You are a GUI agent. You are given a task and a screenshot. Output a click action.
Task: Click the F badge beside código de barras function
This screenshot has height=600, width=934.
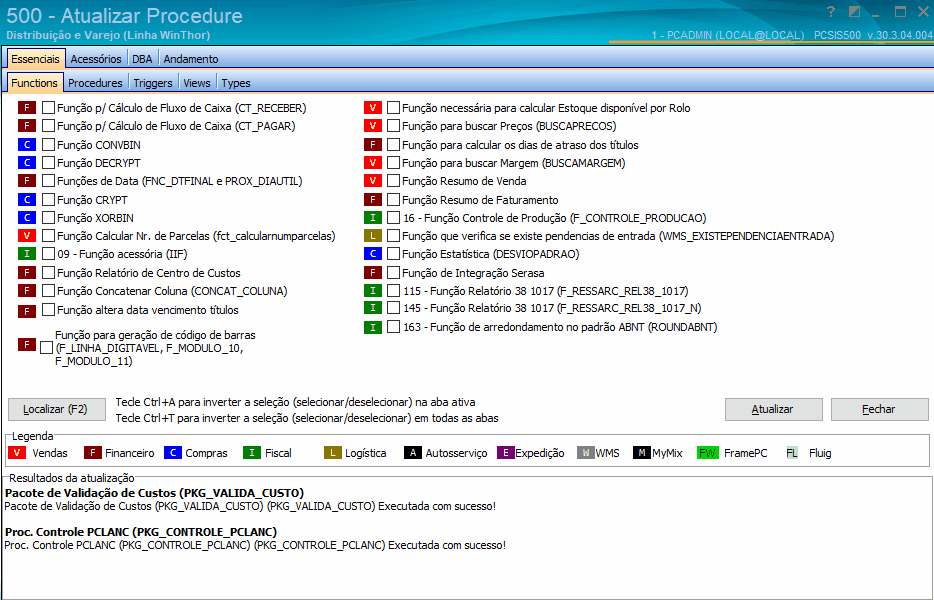click(27, 344)
